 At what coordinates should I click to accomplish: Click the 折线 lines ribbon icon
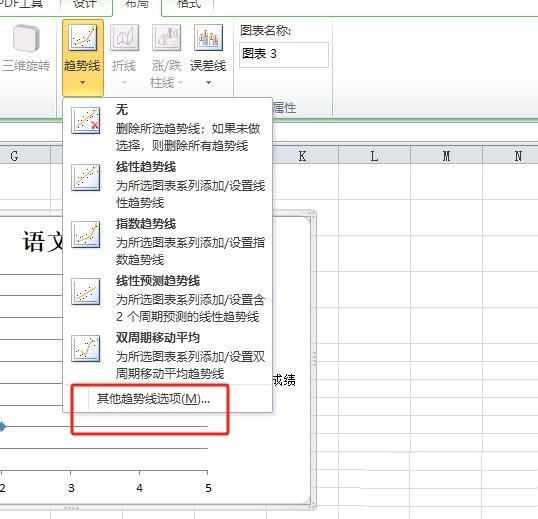pyautogui.click(x=124, y=37)
